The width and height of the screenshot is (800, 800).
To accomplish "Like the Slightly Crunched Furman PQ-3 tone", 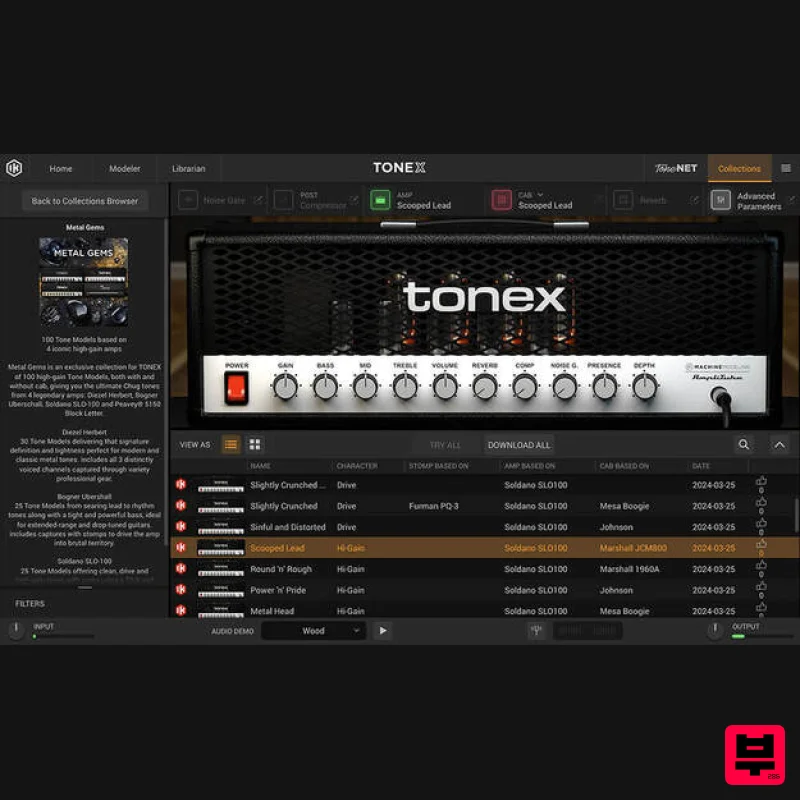I will pos(761,503).
